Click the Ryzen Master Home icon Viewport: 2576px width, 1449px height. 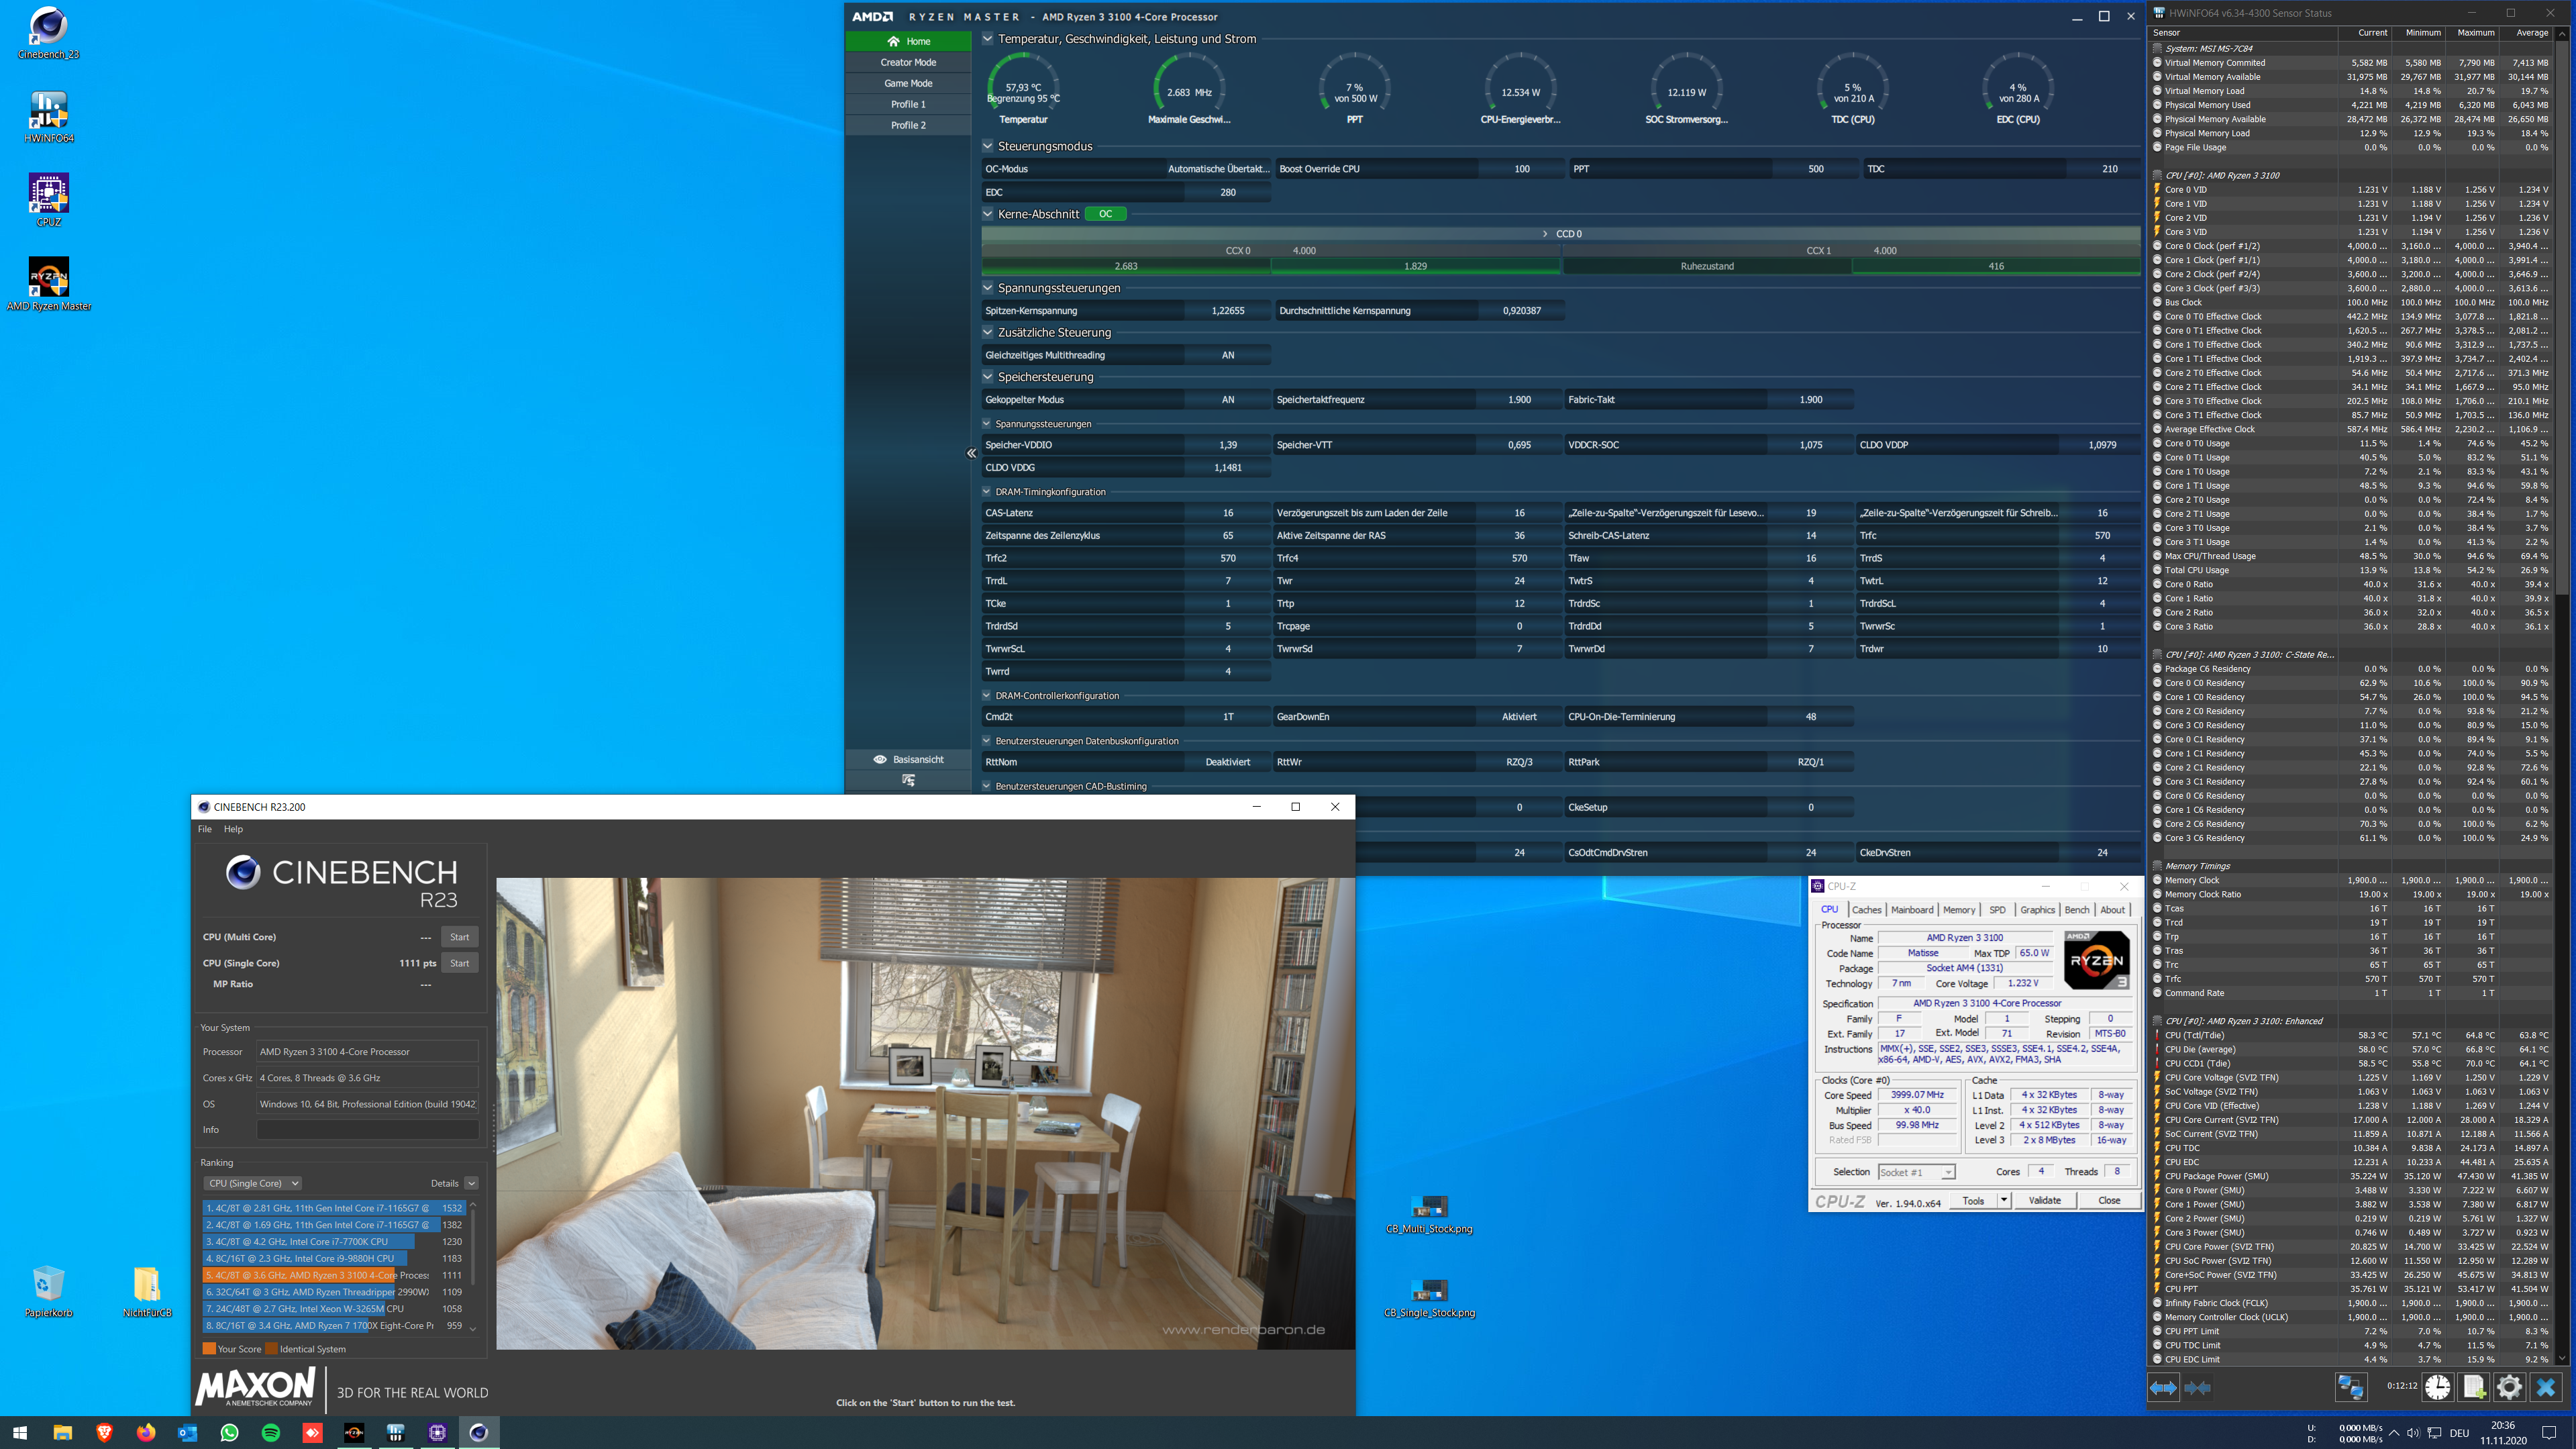click(x=893, y=41)
